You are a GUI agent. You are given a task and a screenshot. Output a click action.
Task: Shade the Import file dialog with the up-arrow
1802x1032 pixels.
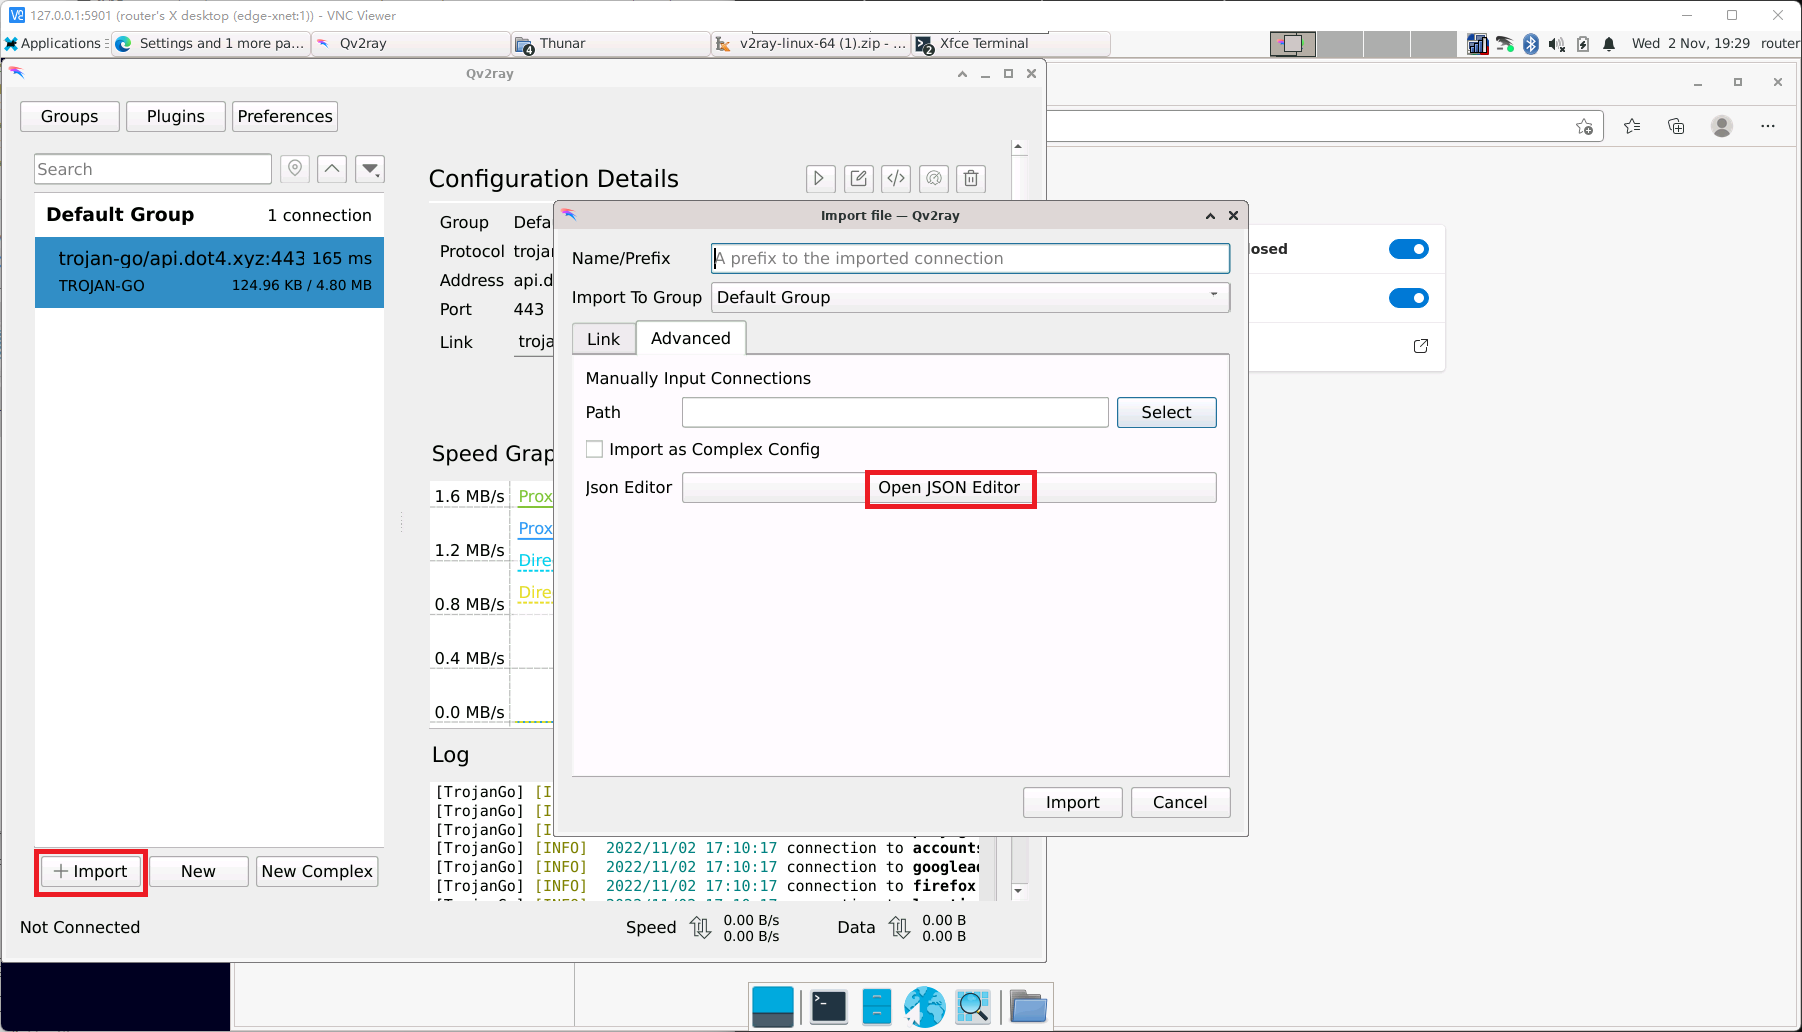pos(1210,215)
